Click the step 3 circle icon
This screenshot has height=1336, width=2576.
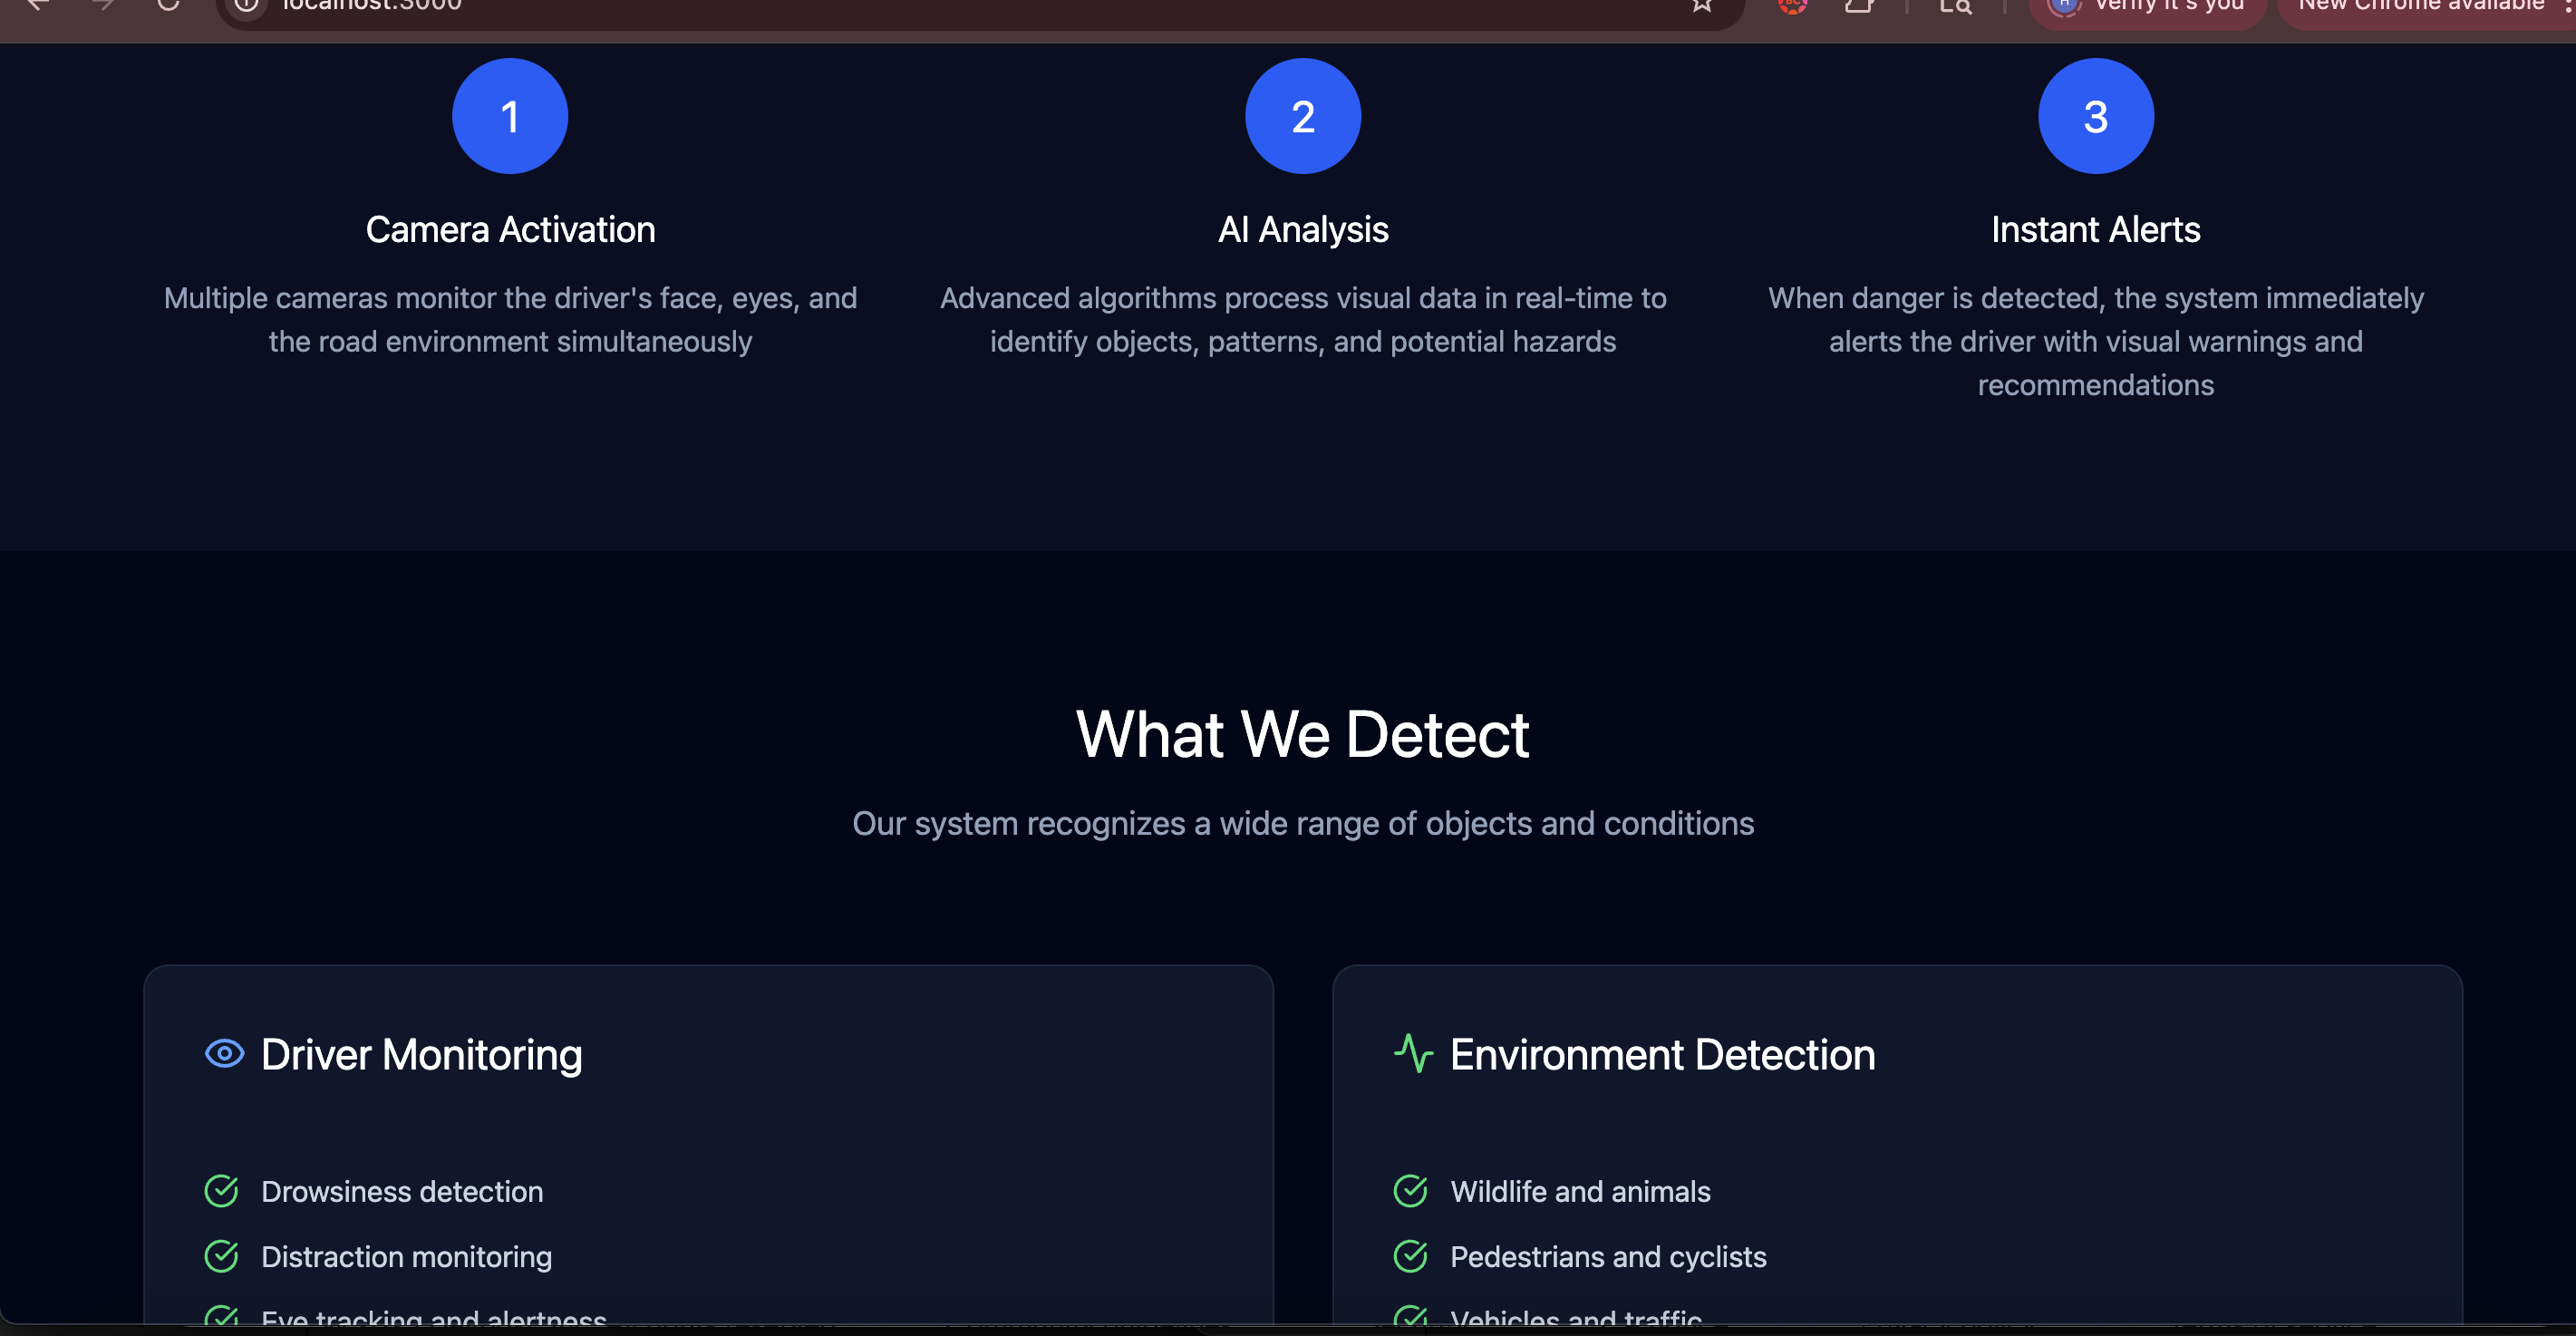point(2095,116)
